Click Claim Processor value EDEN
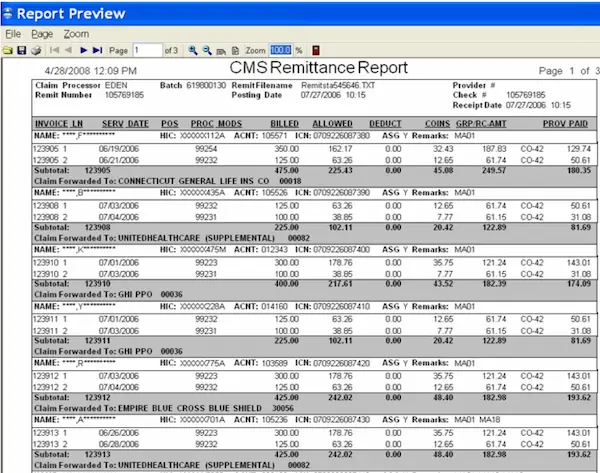This screenshot has width=600, height=473. click(x=116, y=85)
